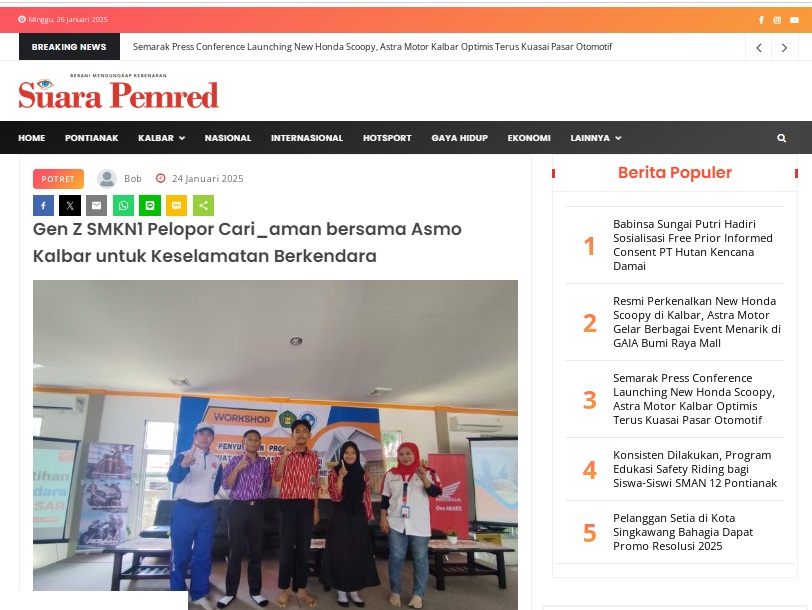
Task: Share article on LINE
Action: [150, 206]
